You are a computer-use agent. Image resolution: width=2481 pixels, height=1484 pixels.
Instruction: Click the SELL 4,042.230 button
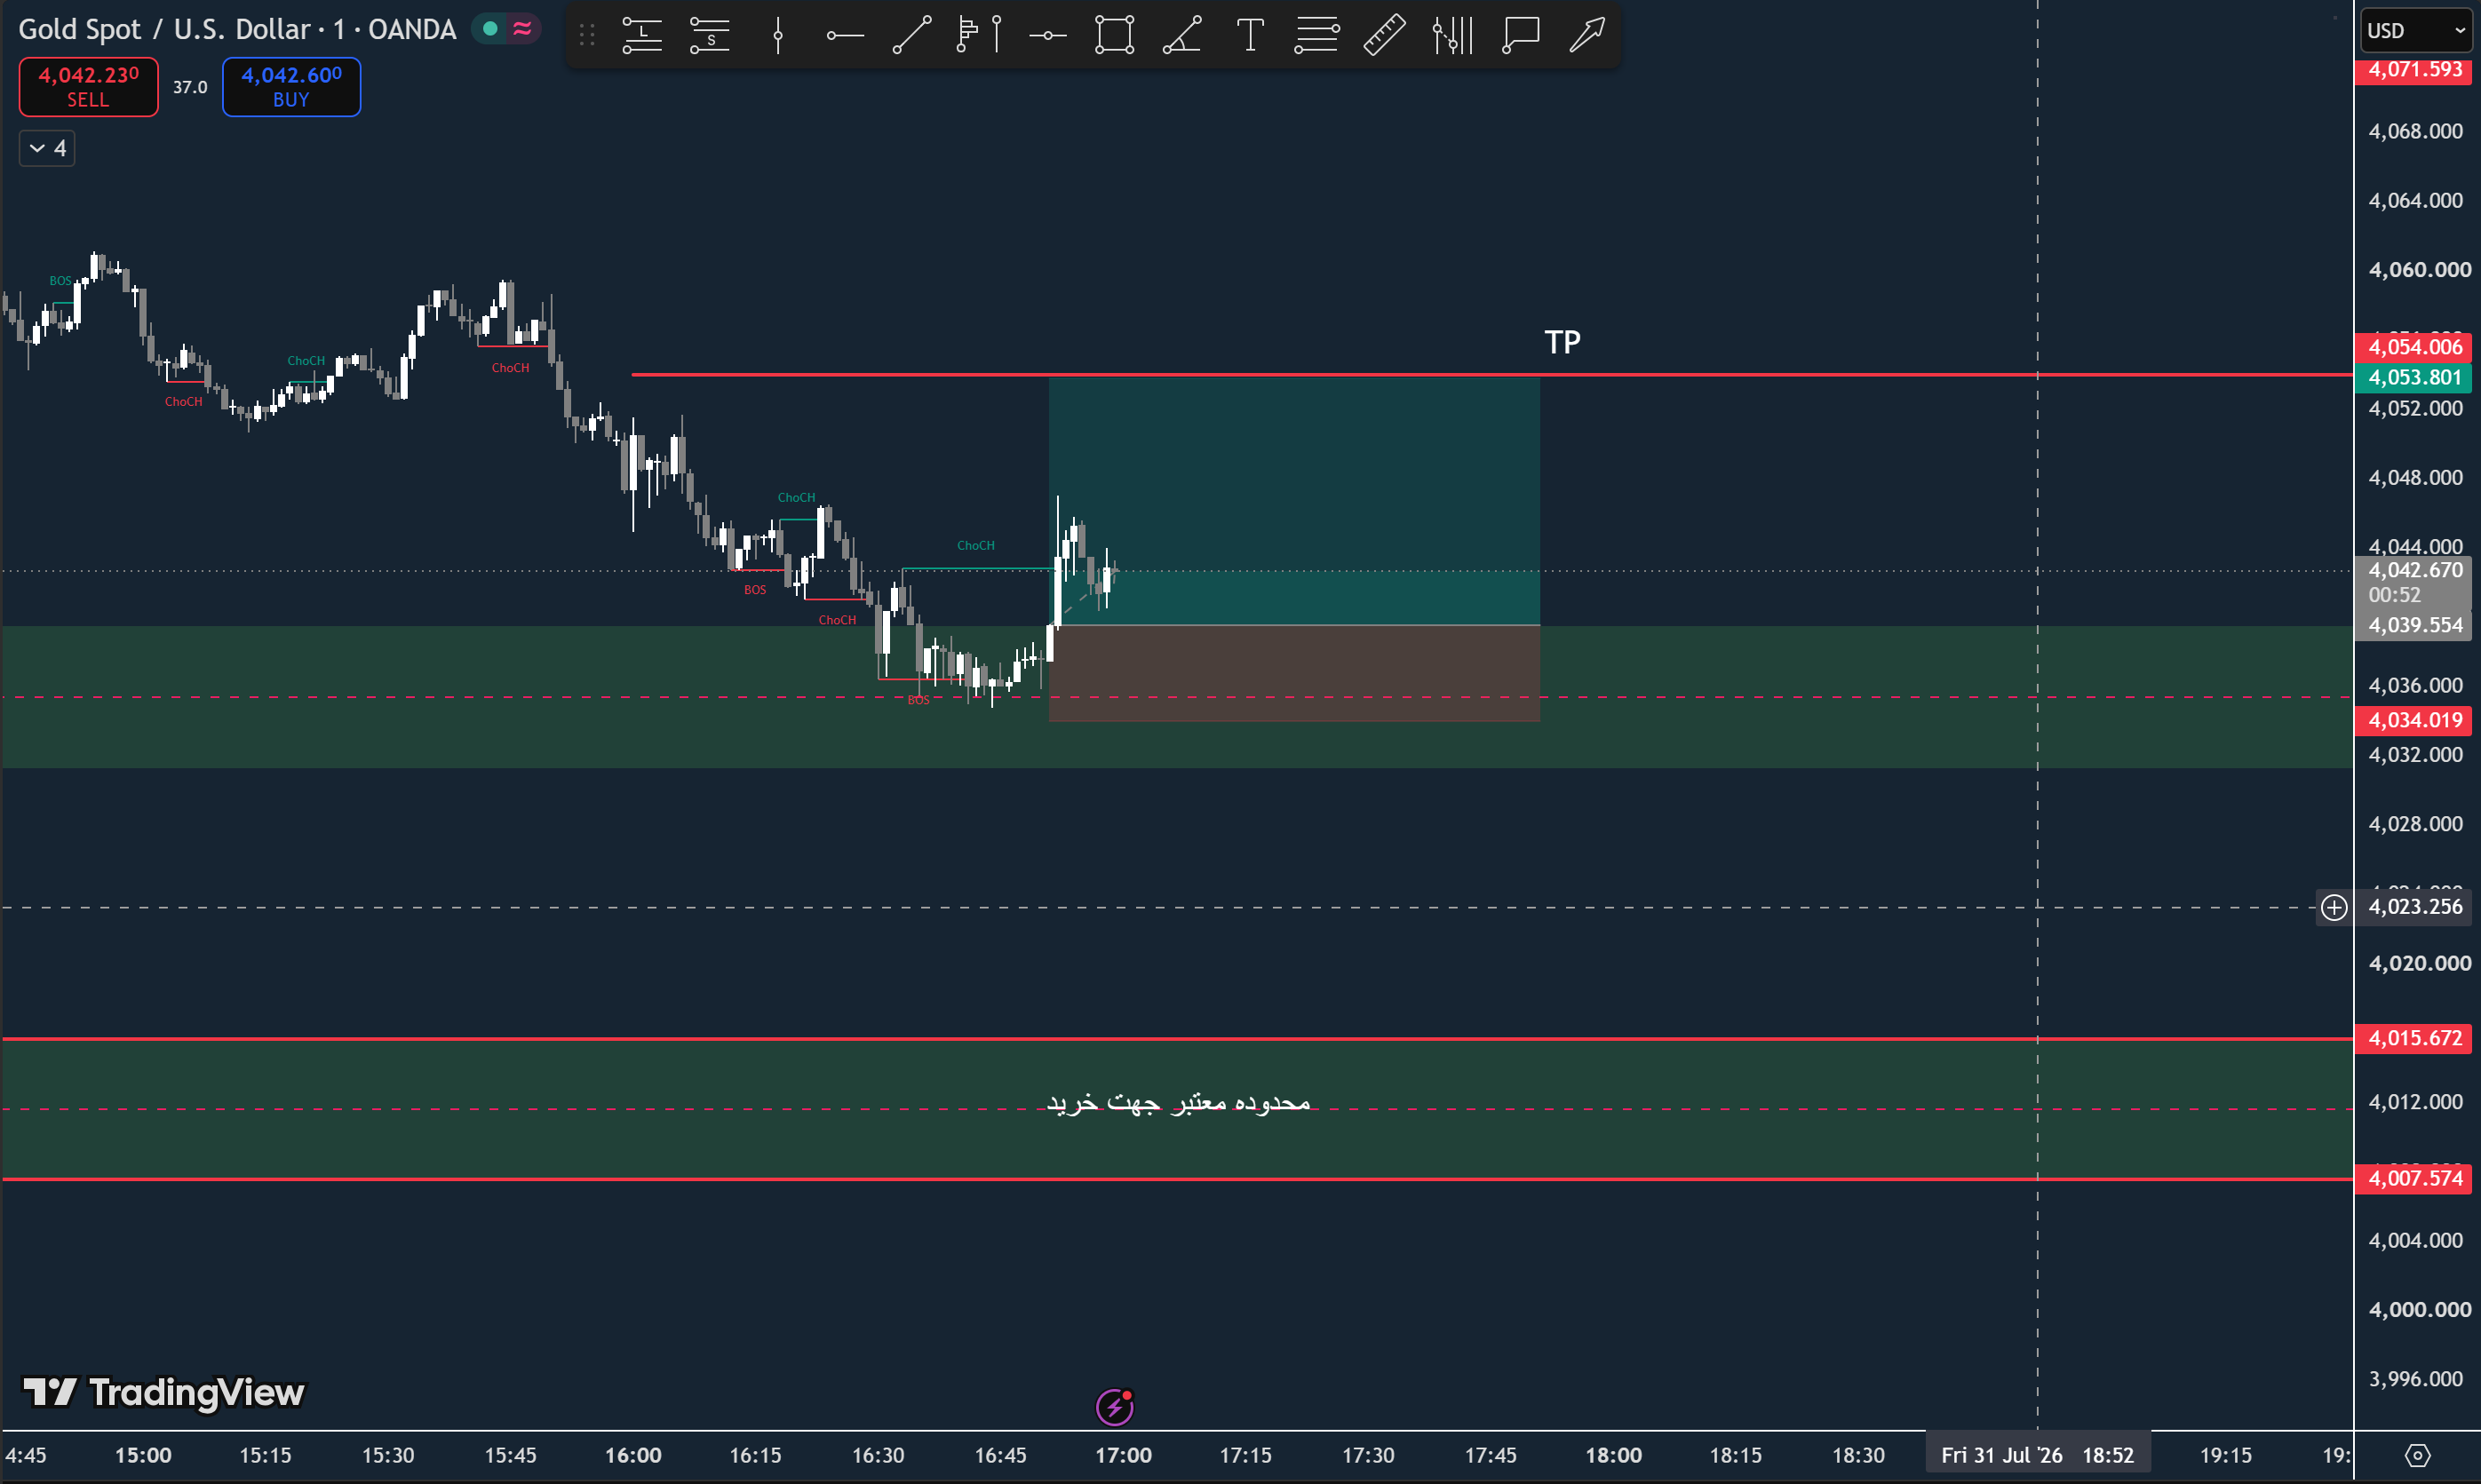[88, 87]
